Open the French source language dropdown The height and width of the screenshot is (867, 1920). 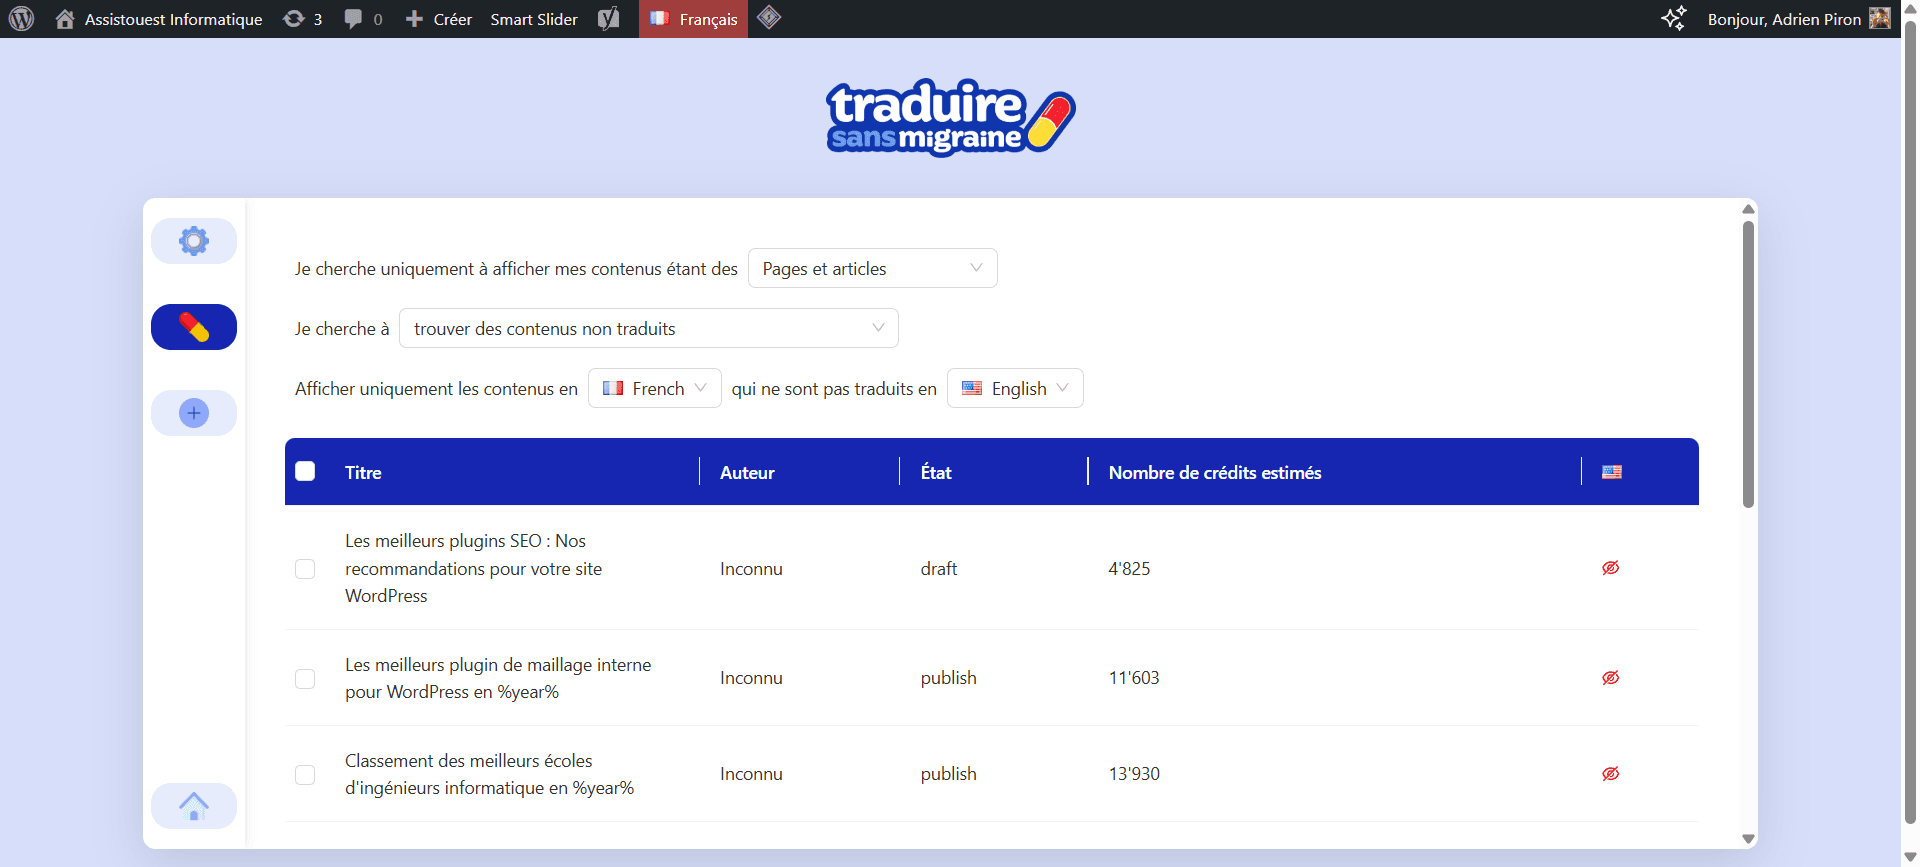coord(655,388)
